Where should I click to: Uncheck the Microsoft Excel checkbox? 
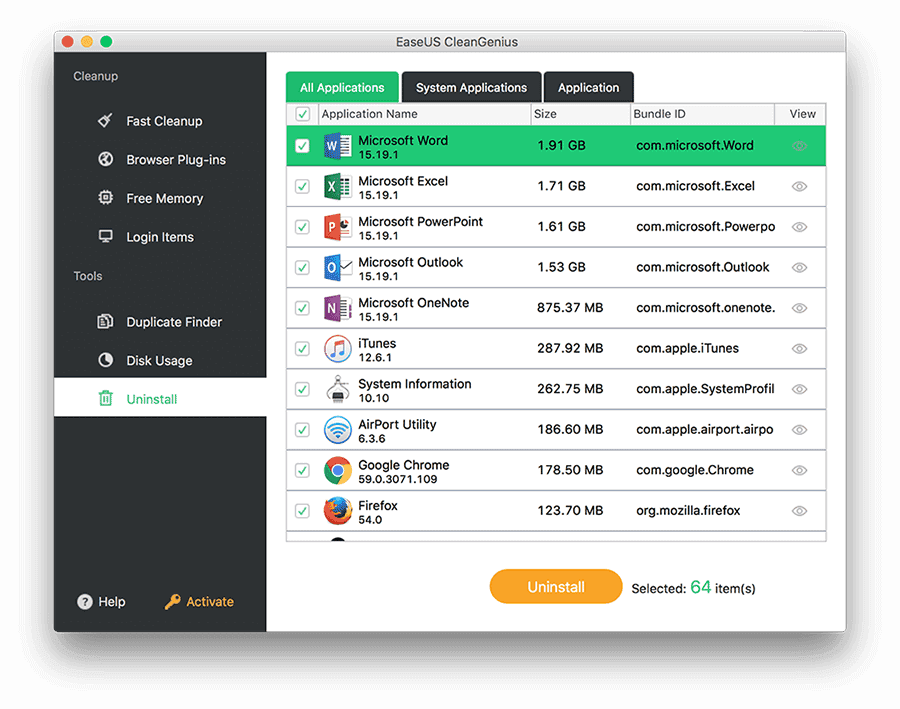coord(302,187)
